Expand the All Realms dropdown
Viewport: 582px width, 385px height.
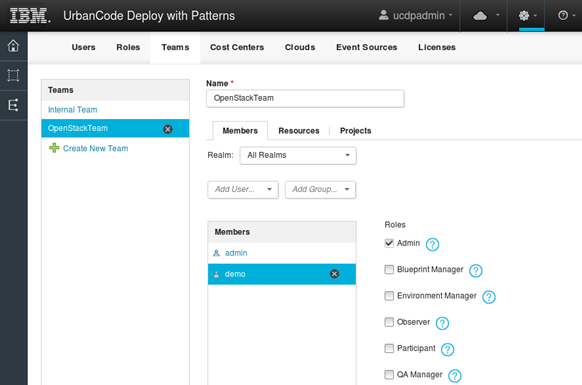click(x=298, y=156)
